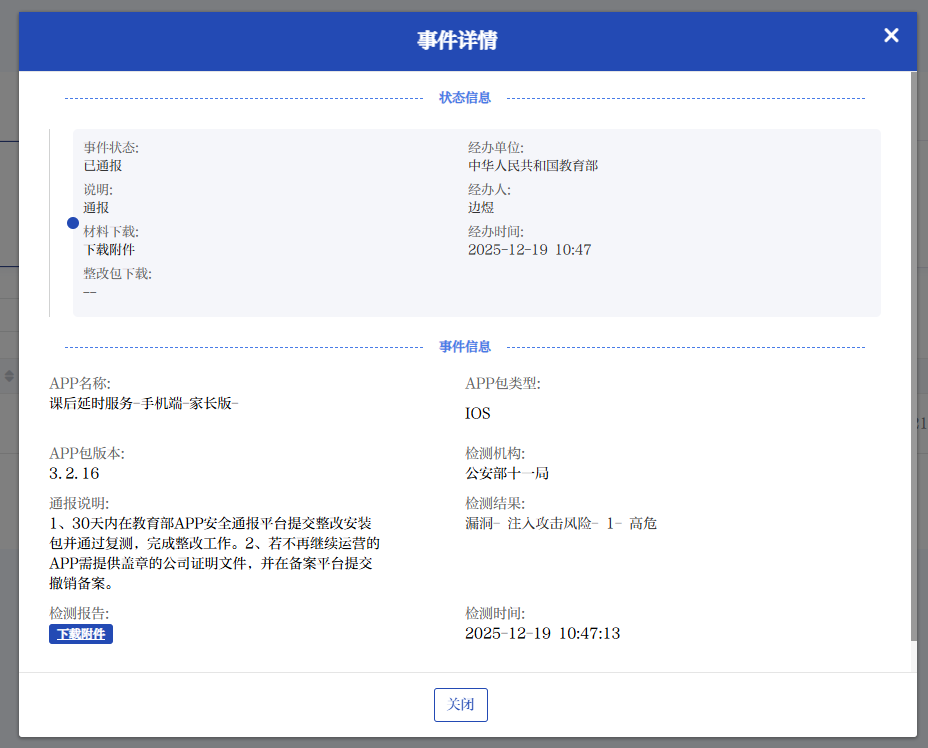
Task: Click the 检测时间 value 2025-12-19 10:47:13
Action: pyautogui.click(x=542, y=634)
